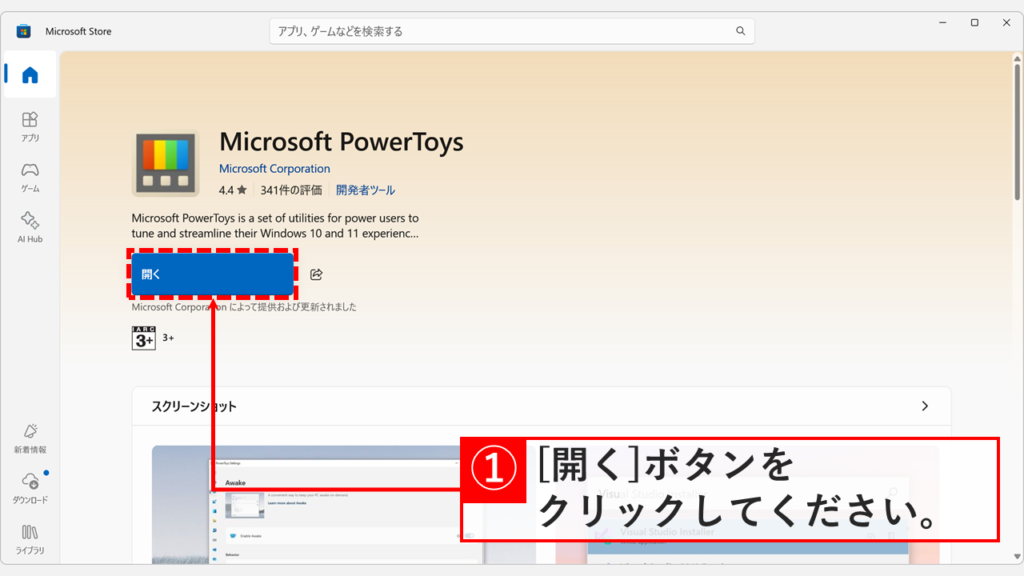This screenshot has width=1024, height=576.
Task: Click the share icon next to 開く
Action: [x=317, y=275]
